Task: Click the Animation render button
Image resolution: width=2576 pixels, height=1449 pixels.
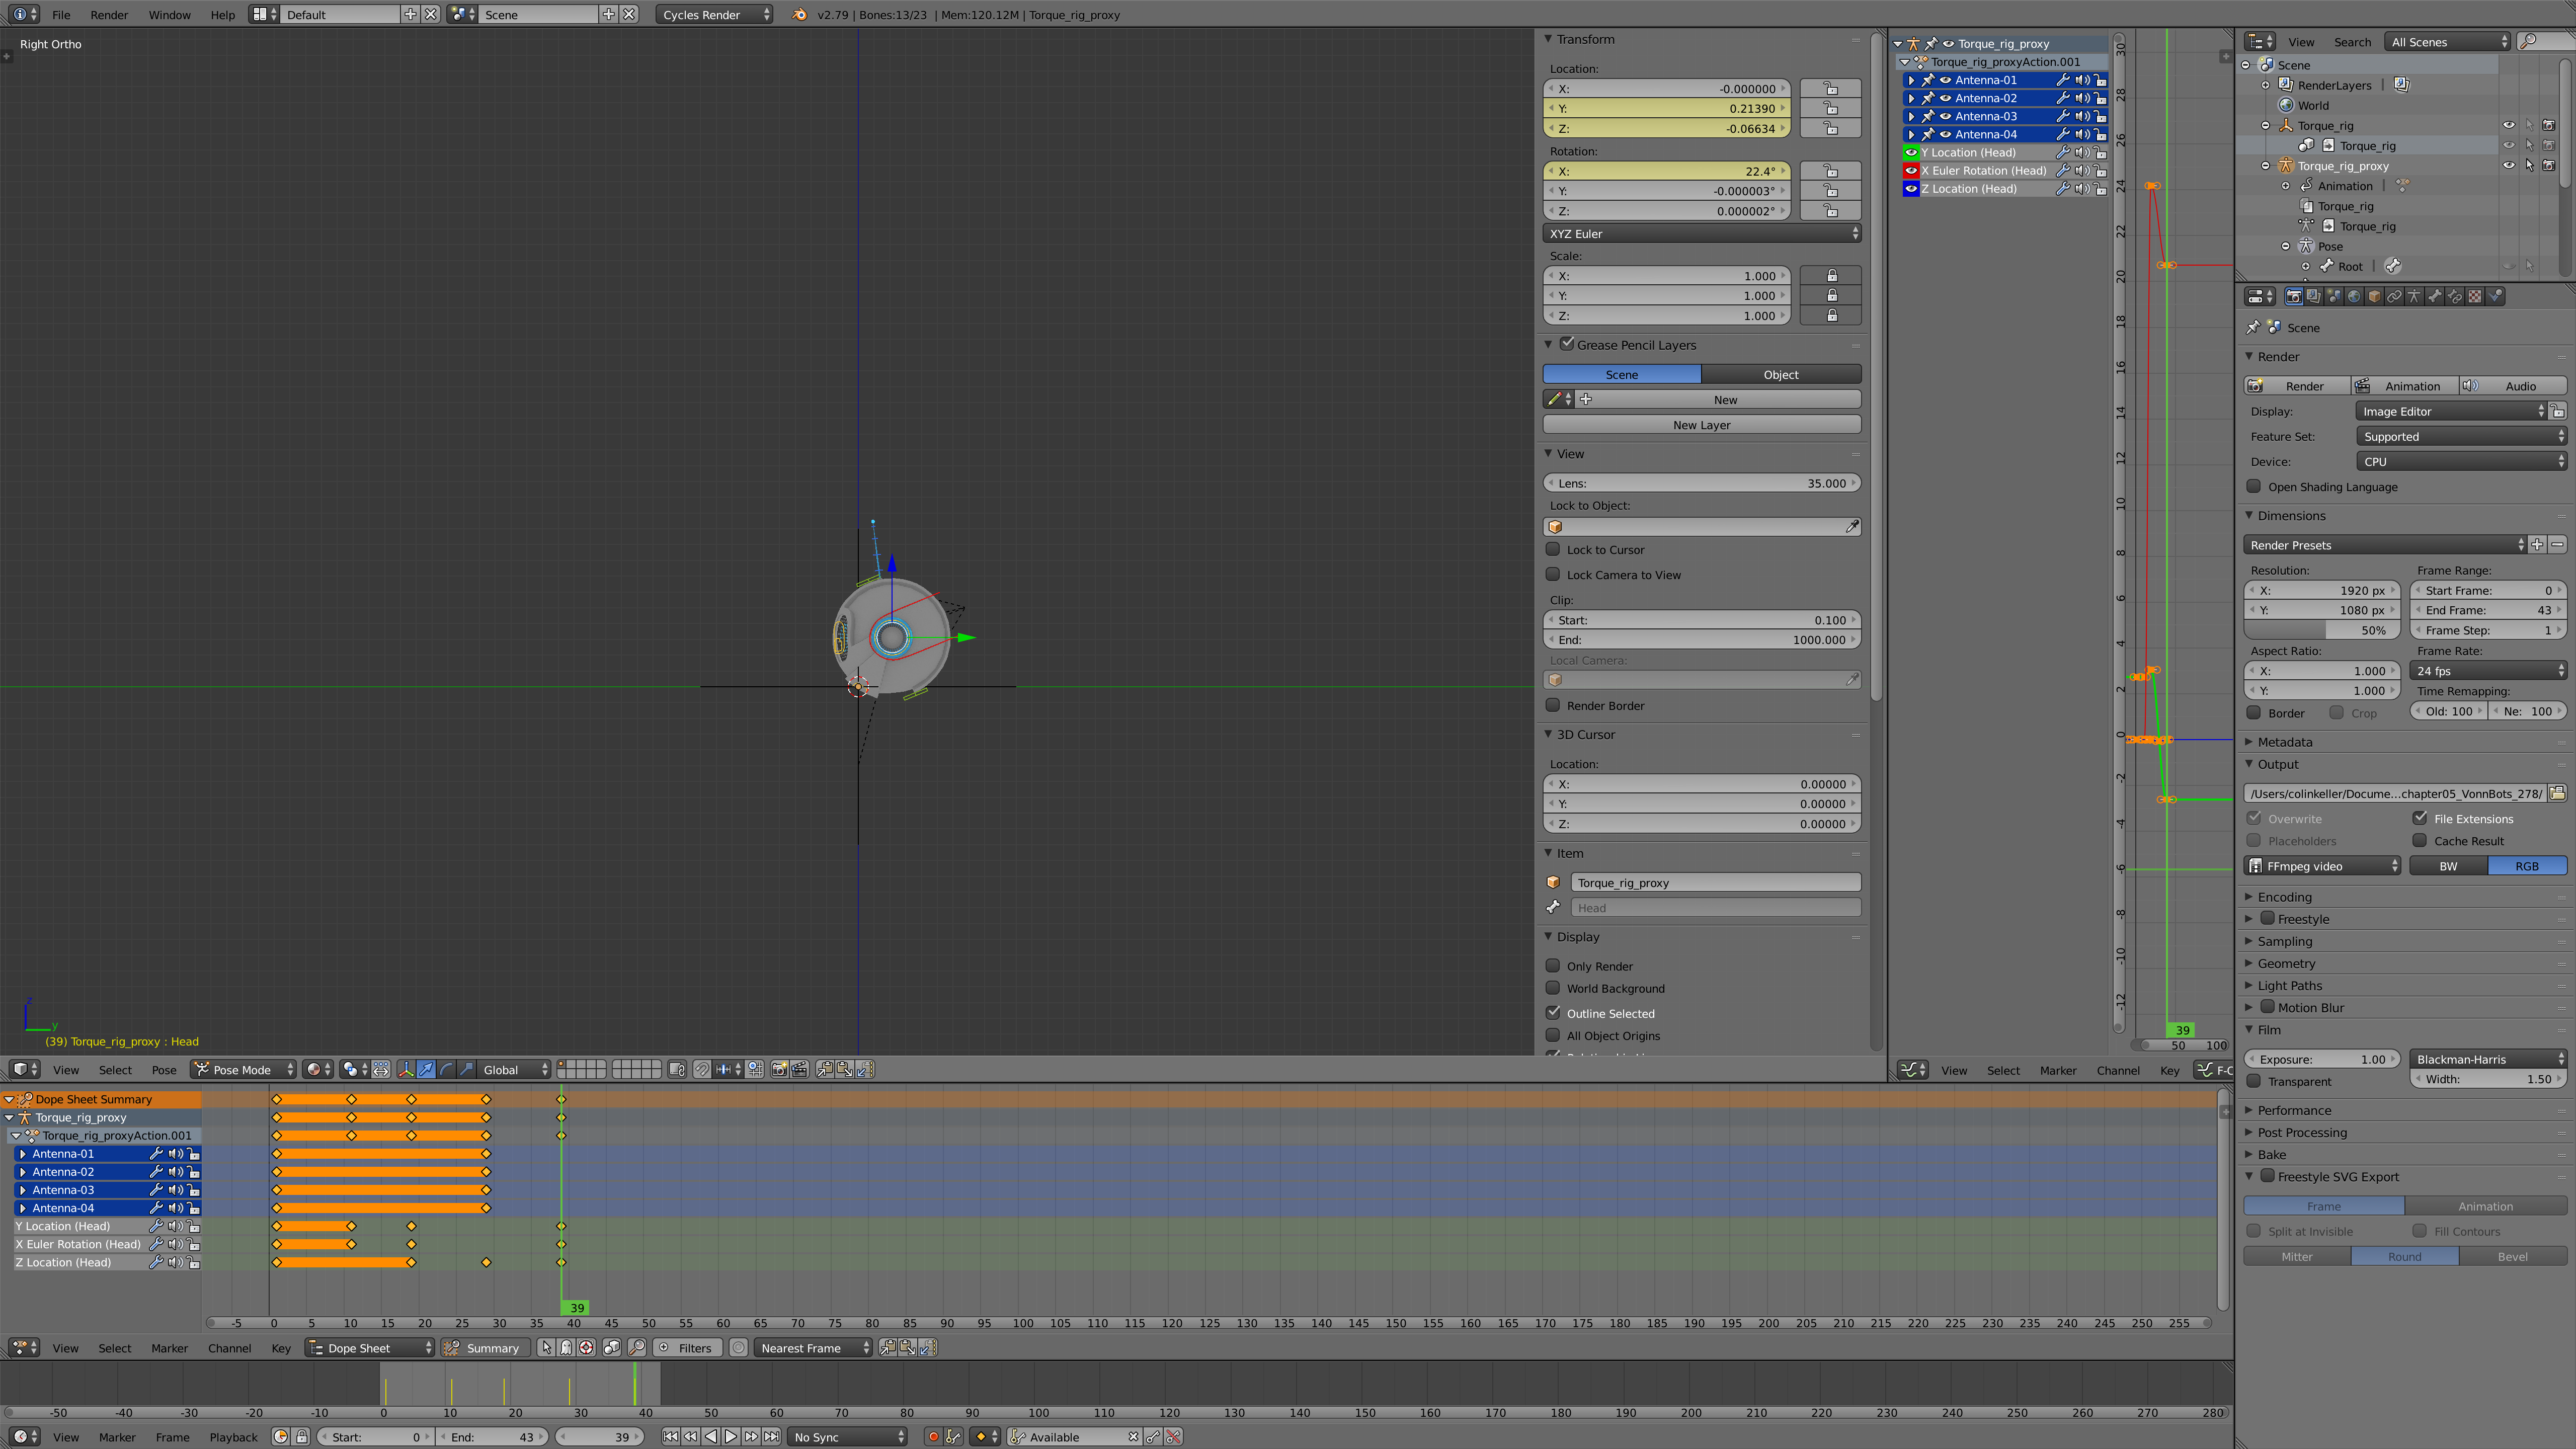Action: point(2404,386)
